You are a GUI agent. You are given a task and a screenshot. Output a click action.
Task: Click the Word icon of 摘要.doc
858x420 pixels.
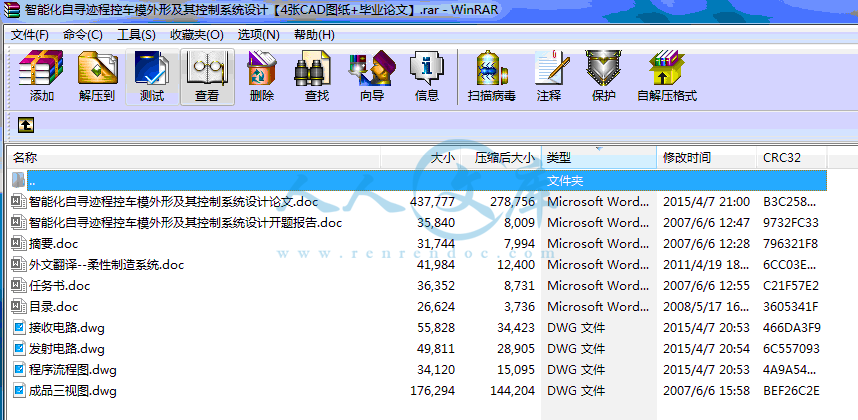(19, 244)
